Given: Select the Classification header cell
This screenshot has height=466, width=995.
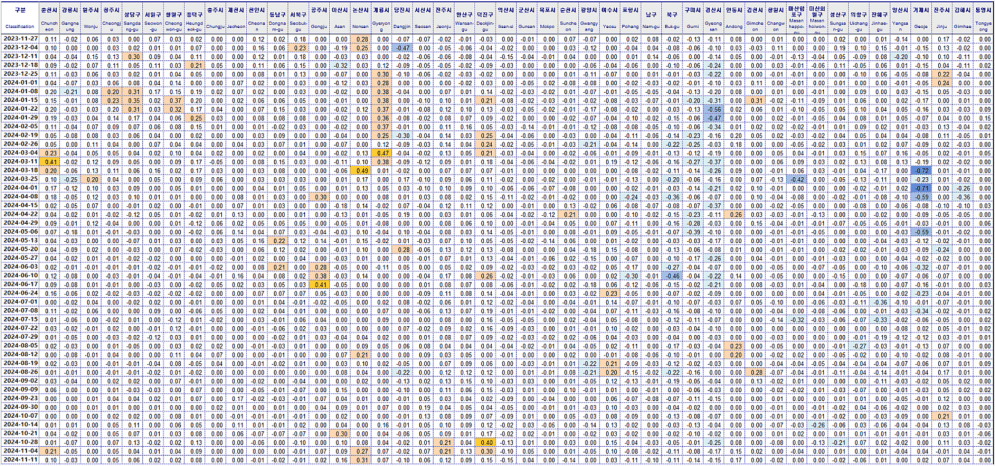Looking at the screenshot, I should pyautogui.click(x=18, y=19).
